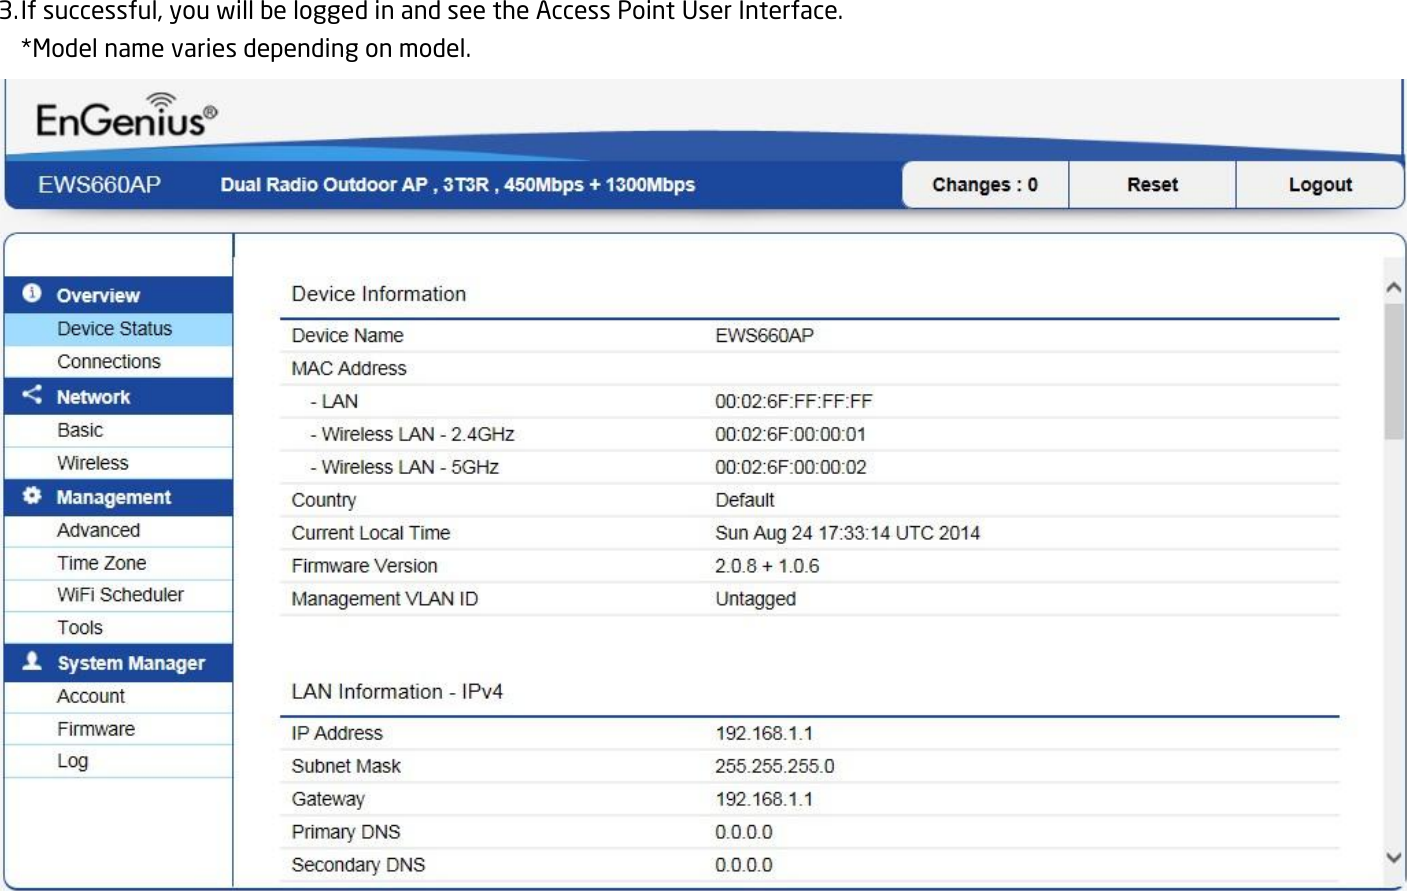Click the Secondary DNS value 0.0.0.0
The image size is (1407, 891).
tap(743, 866)
